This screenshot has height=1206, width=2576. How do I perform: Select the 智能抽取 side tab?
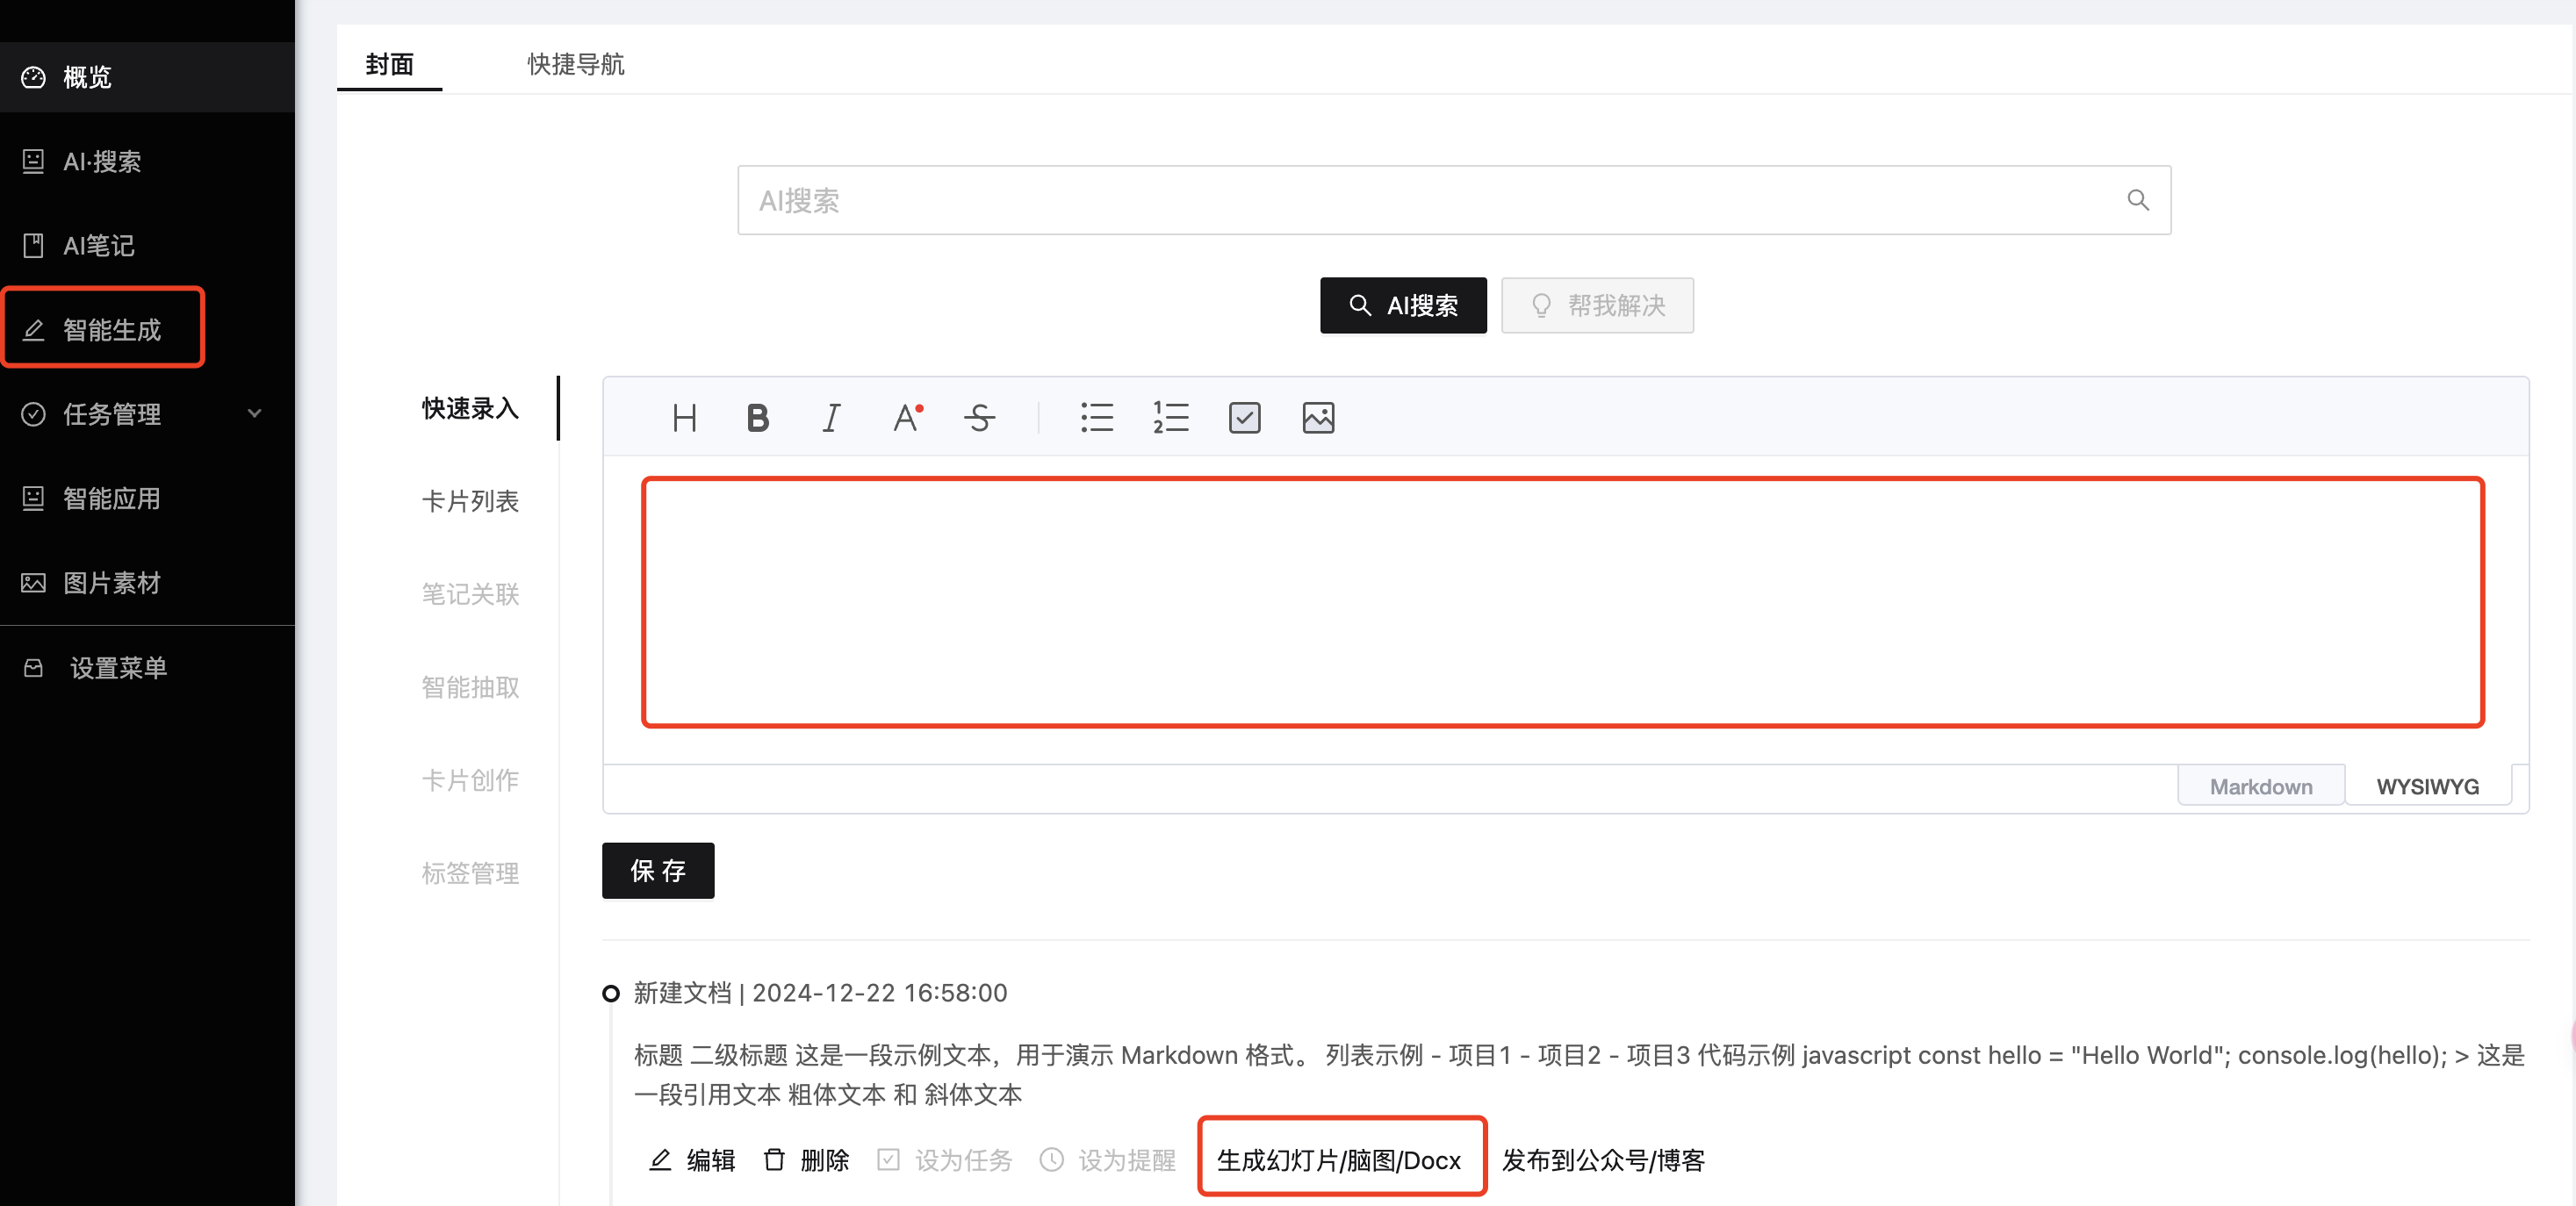point(470,687)
